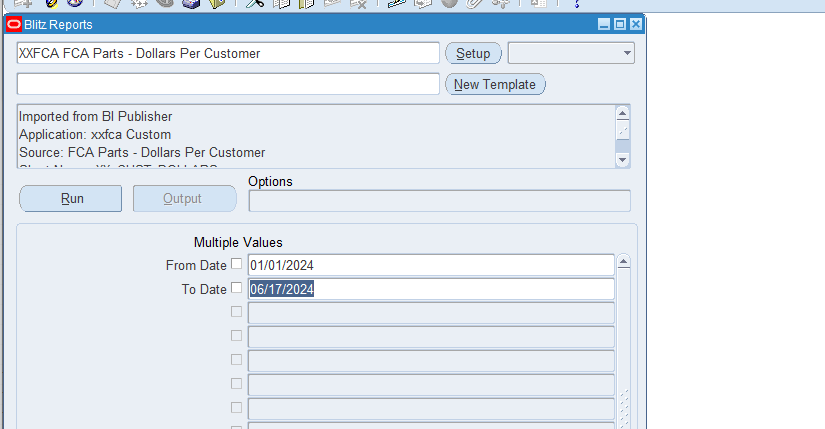
Task: Click the 'To Date' label
Action: point(204,289)
